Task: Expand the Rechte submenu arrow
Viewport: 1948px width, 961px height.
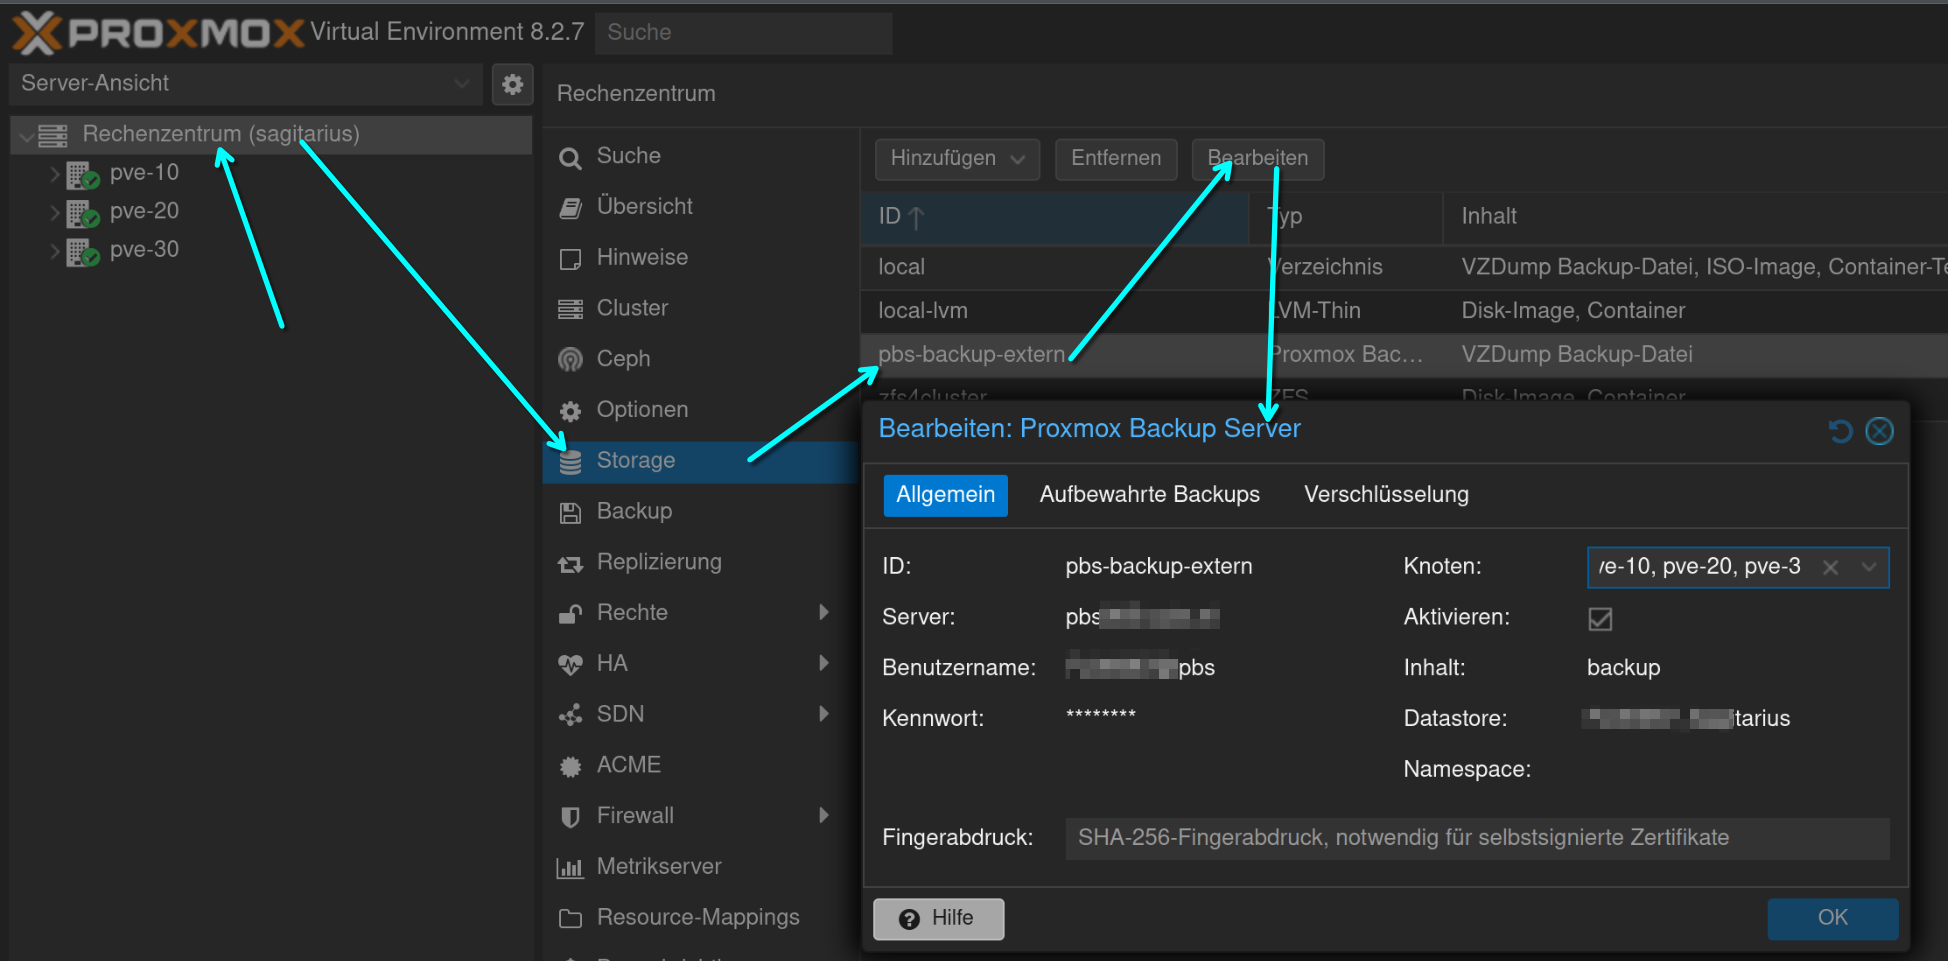Action: tap(824, 612)
